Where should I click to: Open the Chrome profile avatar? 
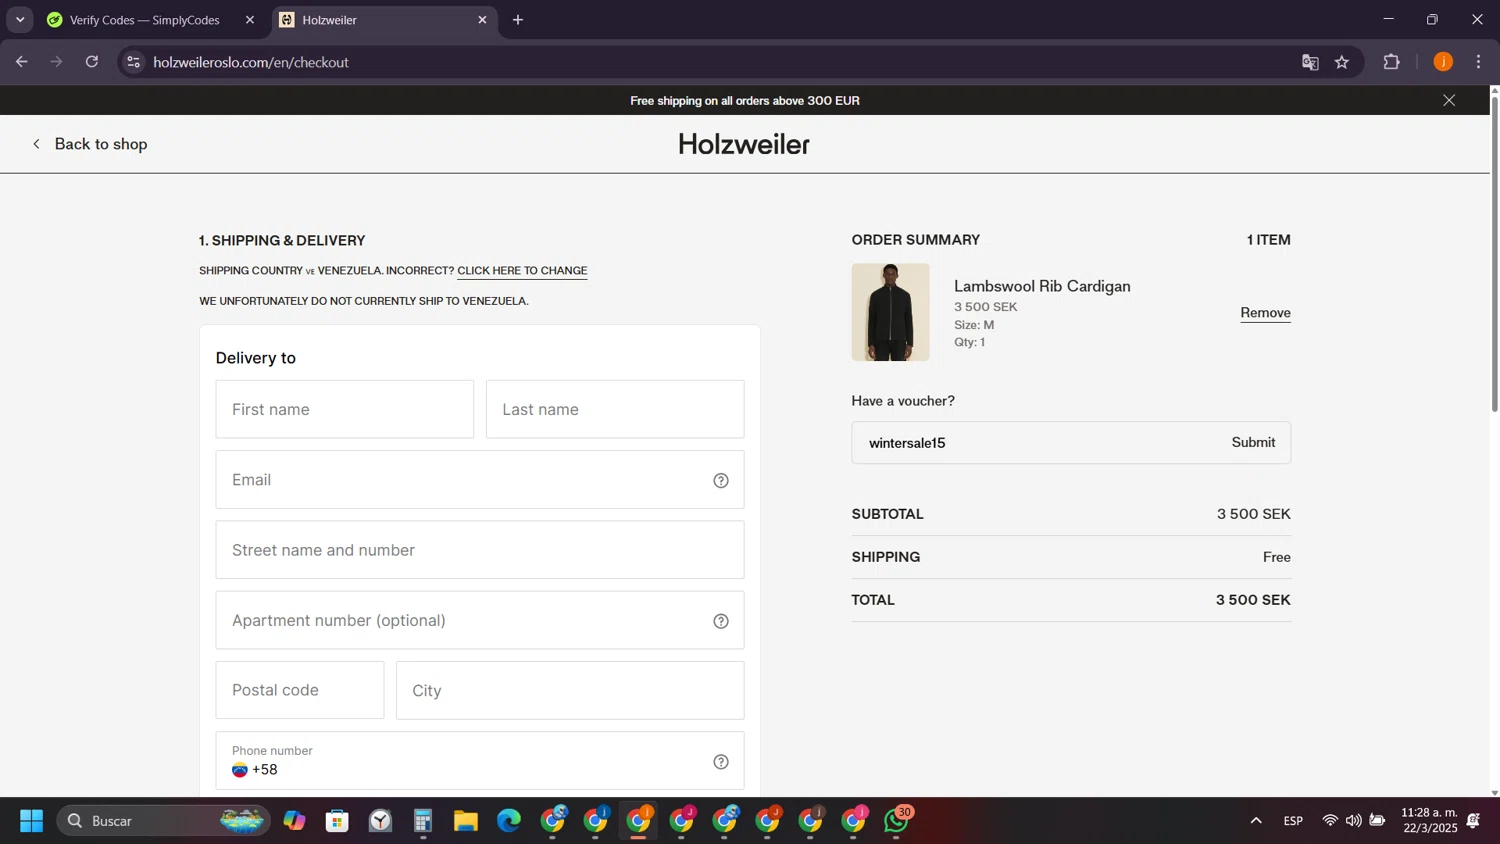[1443, 62]
